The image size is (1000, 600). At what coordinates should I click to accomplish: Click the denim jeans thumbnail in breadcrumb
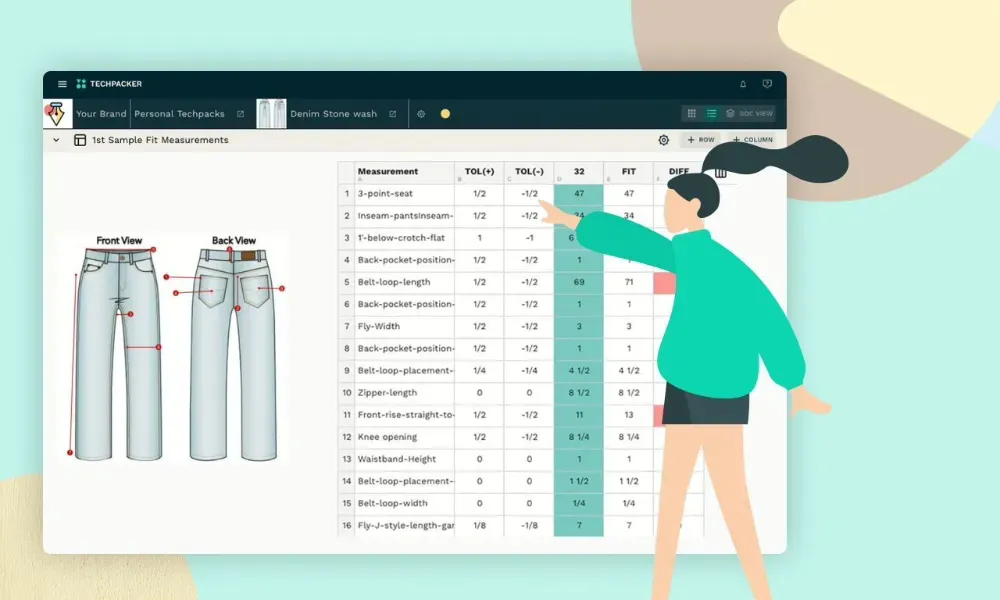pyautogui.click(x=271, y=113)
